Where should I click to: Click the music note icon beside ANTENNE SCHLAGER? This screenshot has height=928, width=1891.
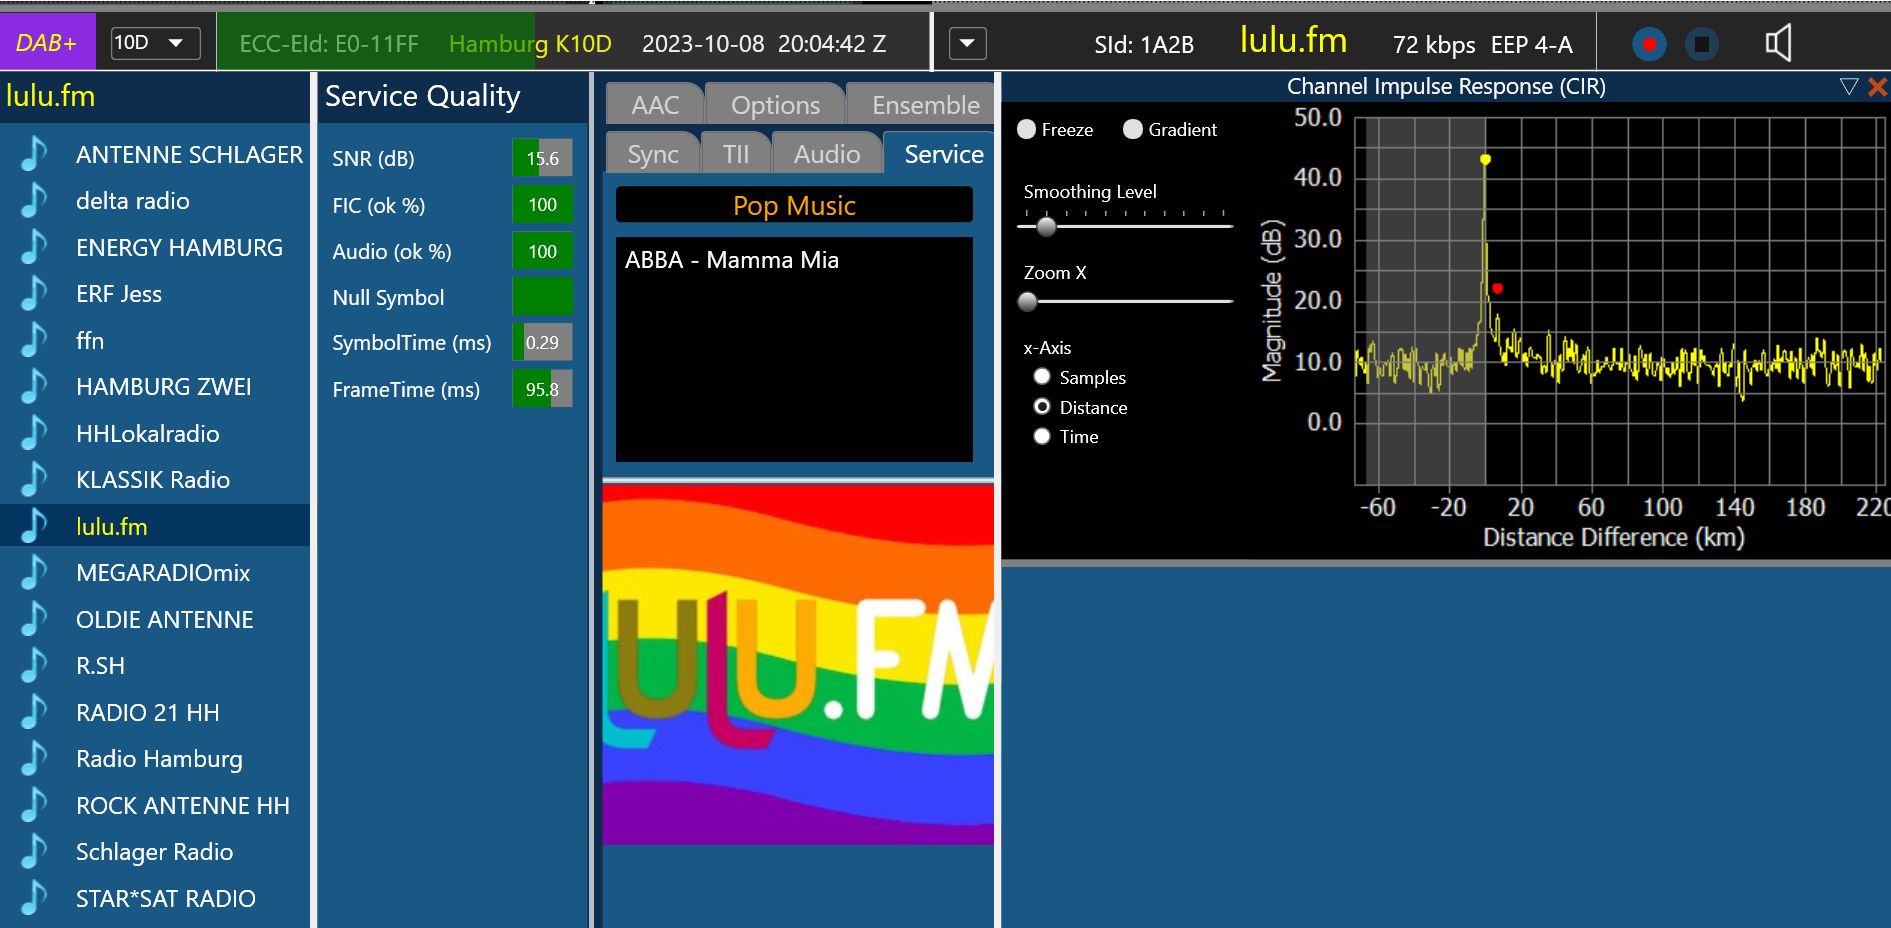[x=34, y=154]
